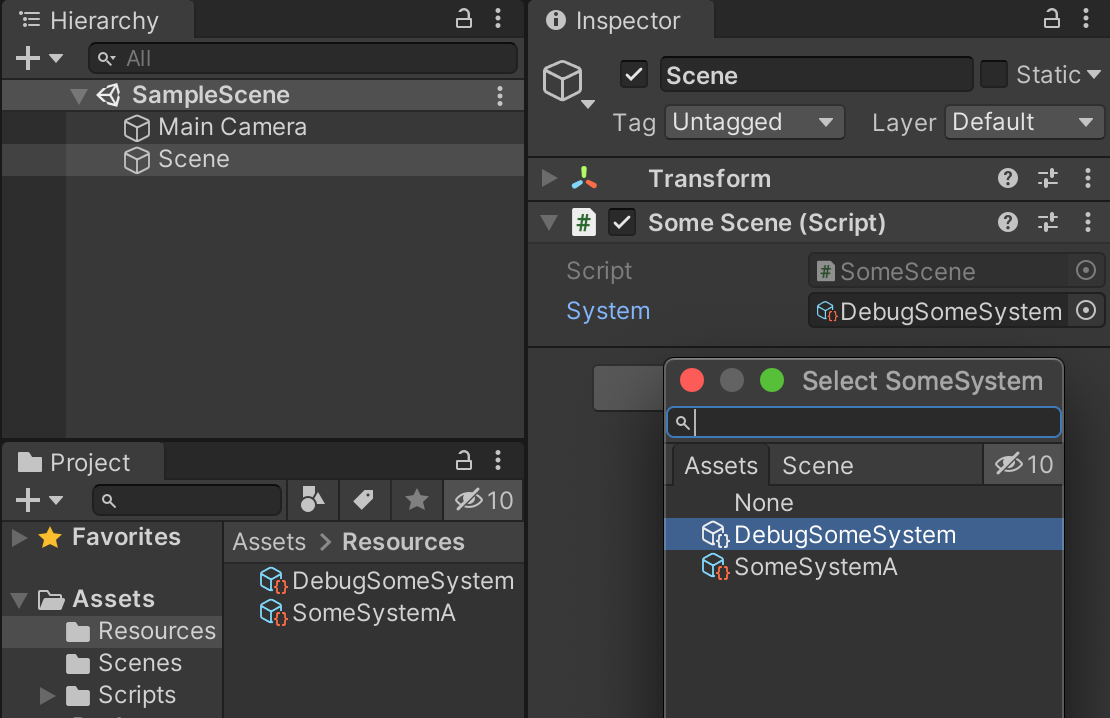Toggle hidden objects eye counter in Project

[x=483, y=499]
